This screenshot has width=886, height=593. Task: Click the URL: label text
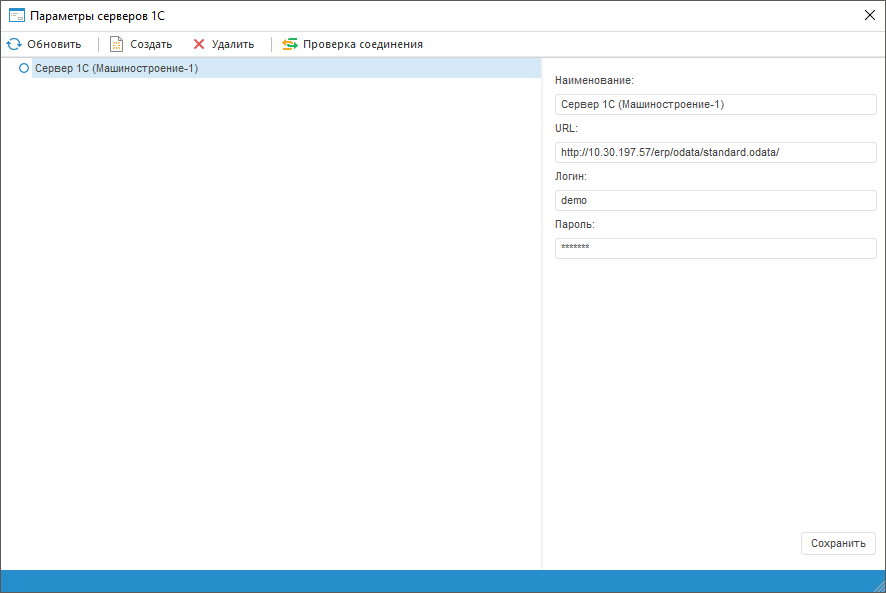click(566, 128)
